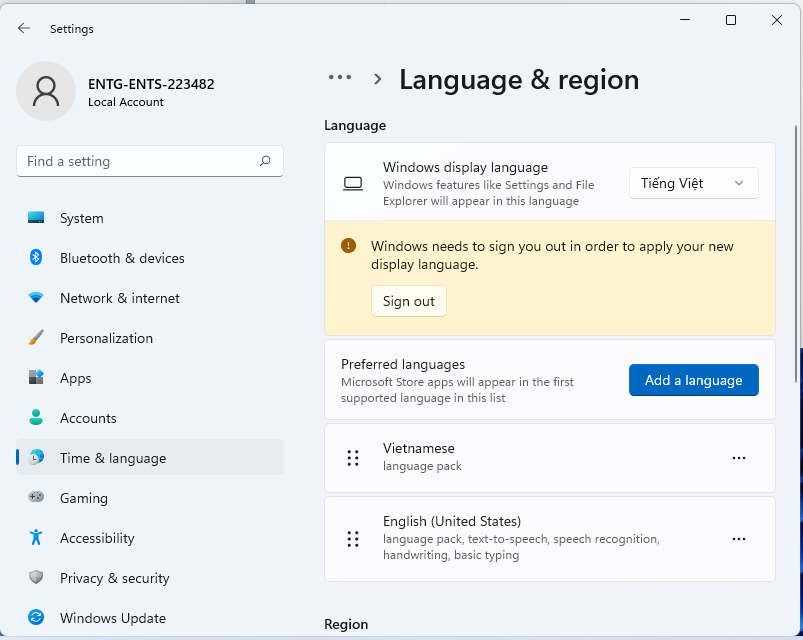Click the Windows Update sync icon
The height and width of the screenshot is (640, 803).
36,617
